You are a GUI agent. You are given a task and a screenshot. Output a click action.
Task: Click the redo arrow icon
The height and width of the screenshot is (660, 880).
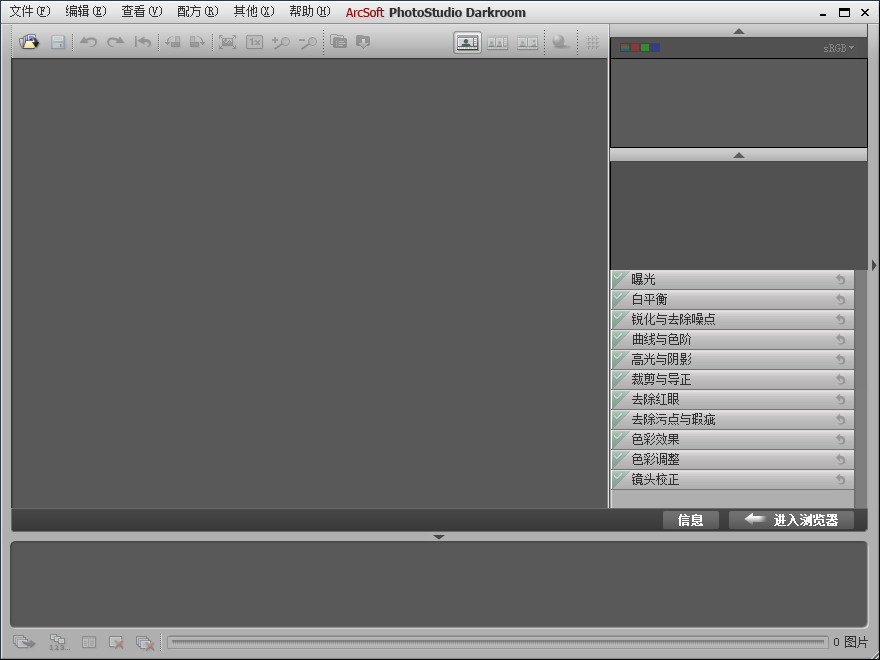[x=115, y=42]
